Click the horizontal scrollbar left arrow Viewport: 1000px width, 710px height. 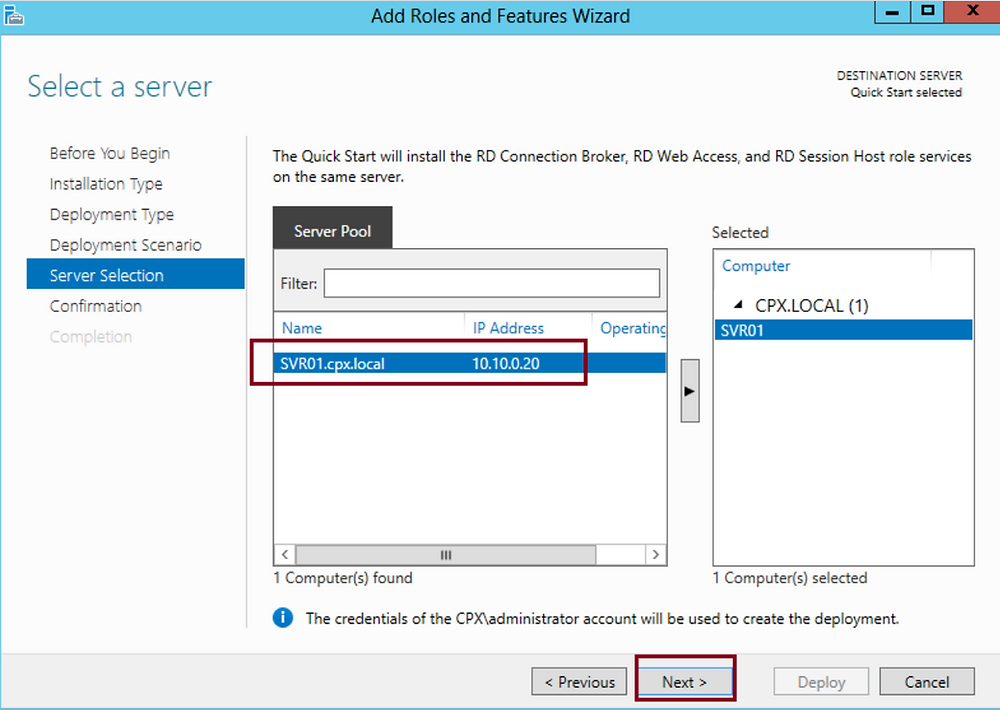tap(285, 554)
